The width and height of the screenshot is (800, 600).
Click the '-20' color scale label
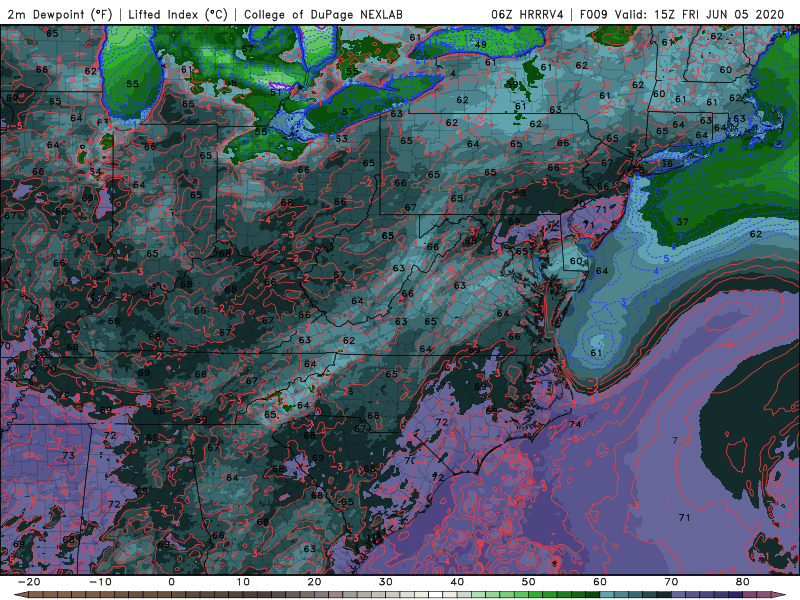pyautogui.click(x=29, y=582)
